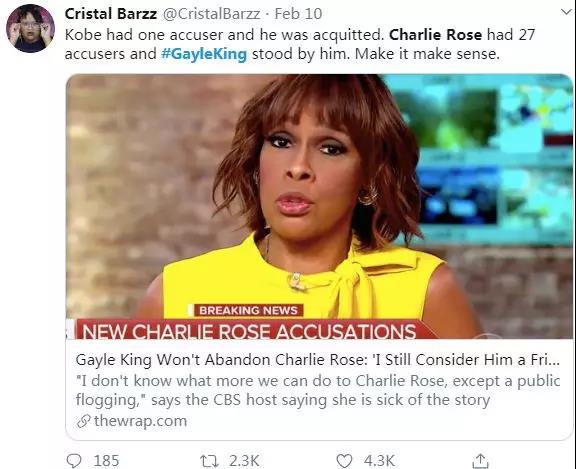Click the bold Charlie Rose text in tweet
This screenshot has height=469, width=576.
(435, 35)
